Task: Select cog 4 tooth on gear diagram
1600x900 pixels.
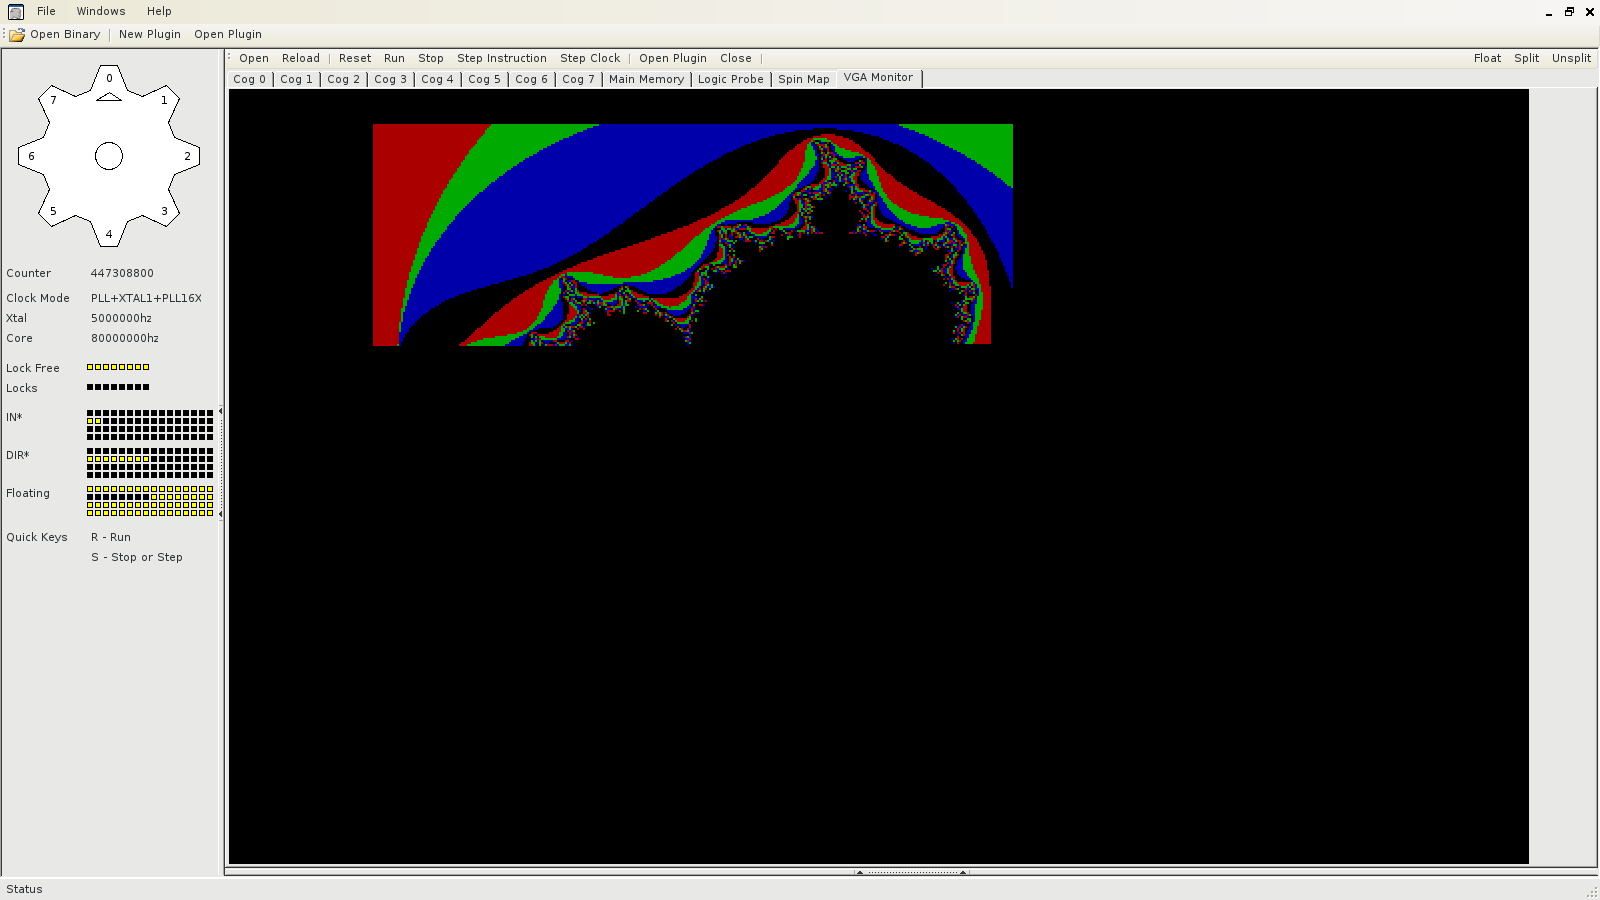Action: [109, 234]
